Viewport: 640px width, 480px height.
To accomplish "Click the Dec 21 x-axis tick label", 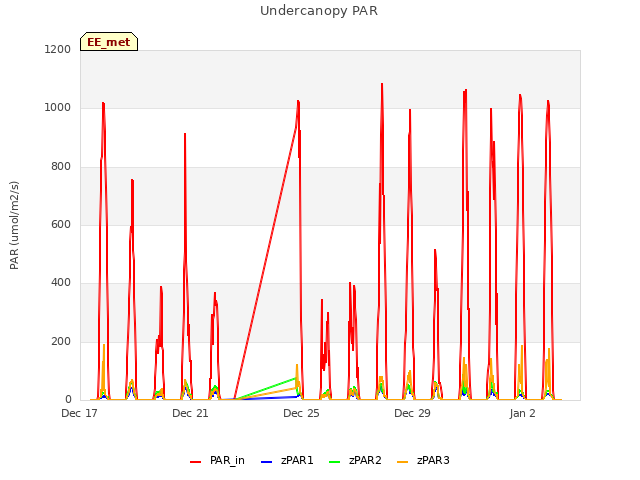I will pos(190,413).
